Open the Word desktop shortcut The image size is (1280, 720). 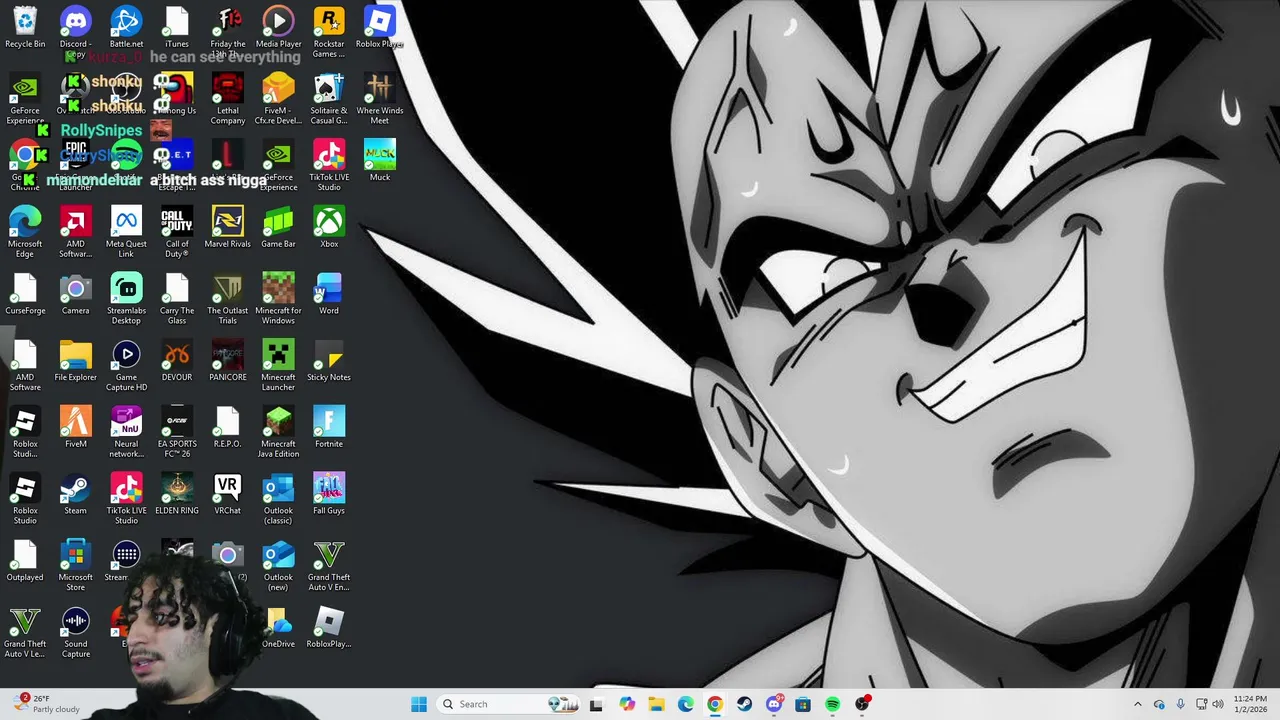click(x=329, y=294)
